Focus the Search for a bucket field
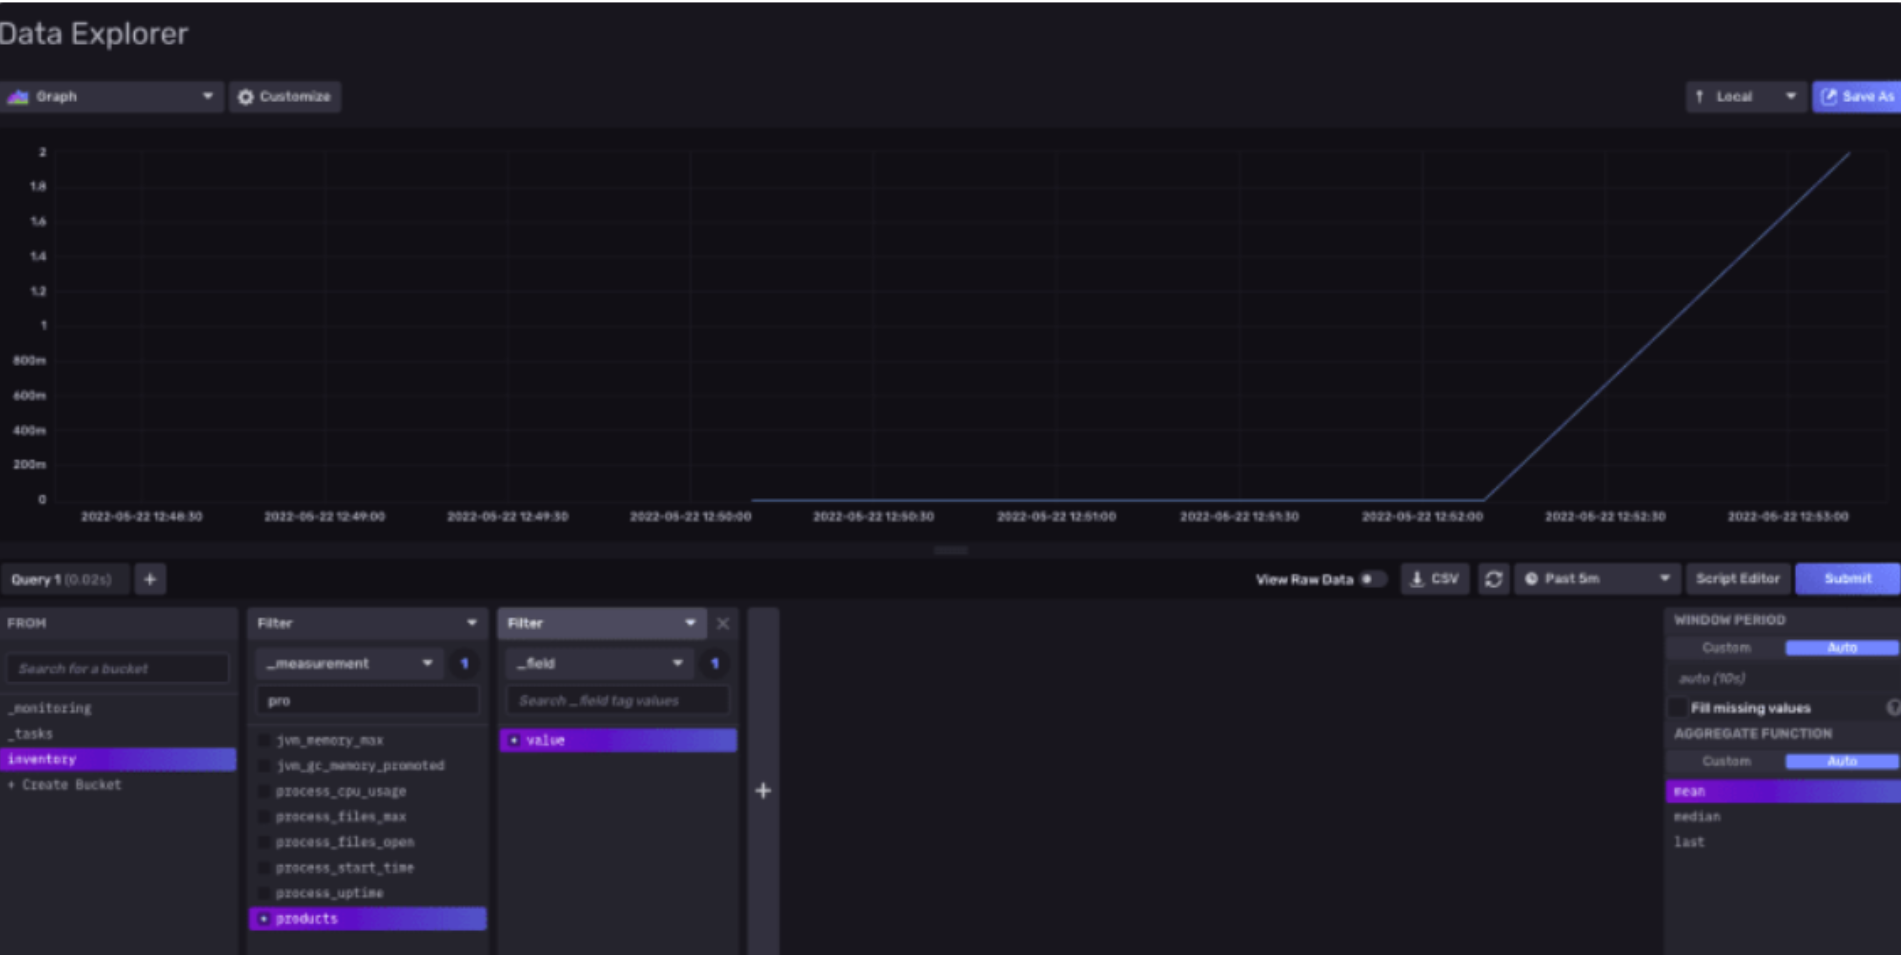The height and width of the screenshot is (955, 1901). click(117, 668)
